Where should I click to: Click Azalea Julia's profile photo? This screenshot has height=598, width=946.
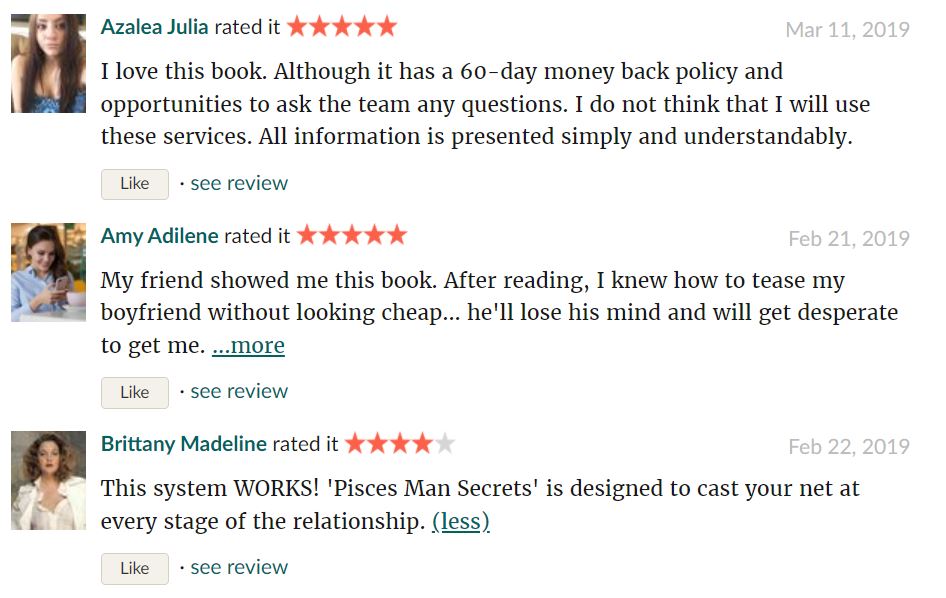coord(48,63)
